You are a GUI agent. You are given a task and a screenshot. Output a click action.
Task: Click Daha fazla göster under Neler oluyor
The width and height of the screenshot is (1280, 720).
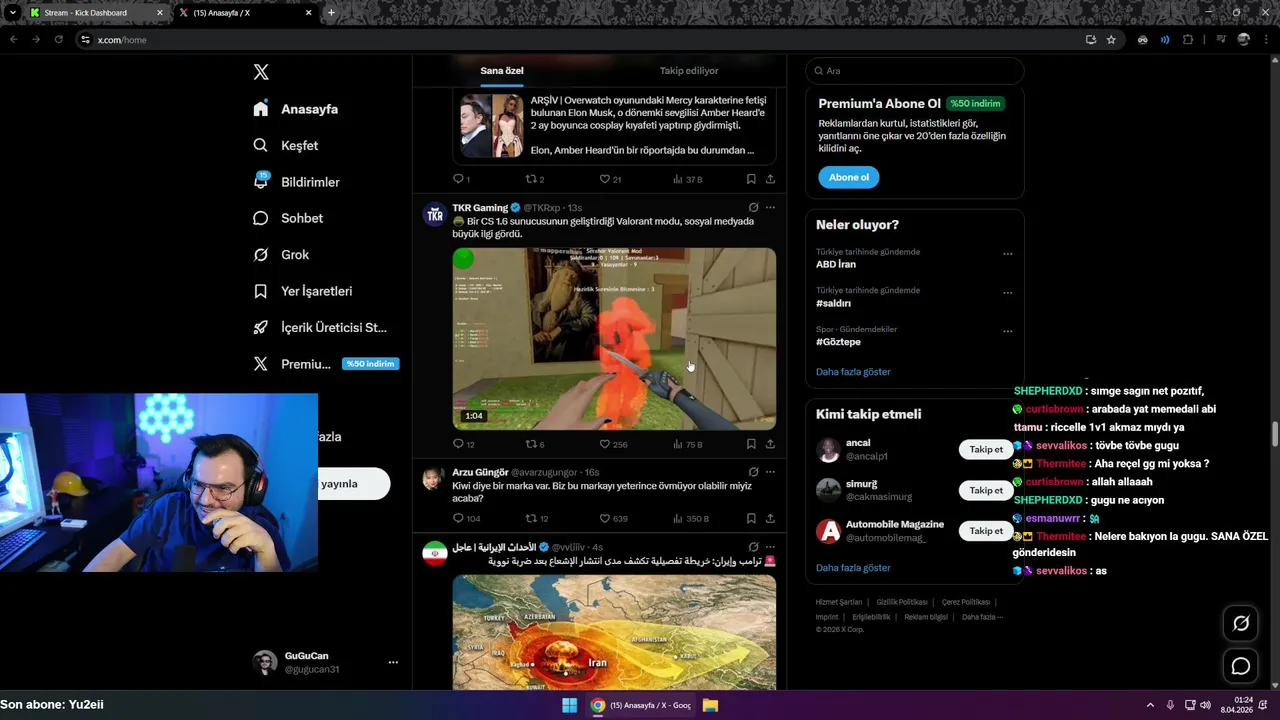853,372
